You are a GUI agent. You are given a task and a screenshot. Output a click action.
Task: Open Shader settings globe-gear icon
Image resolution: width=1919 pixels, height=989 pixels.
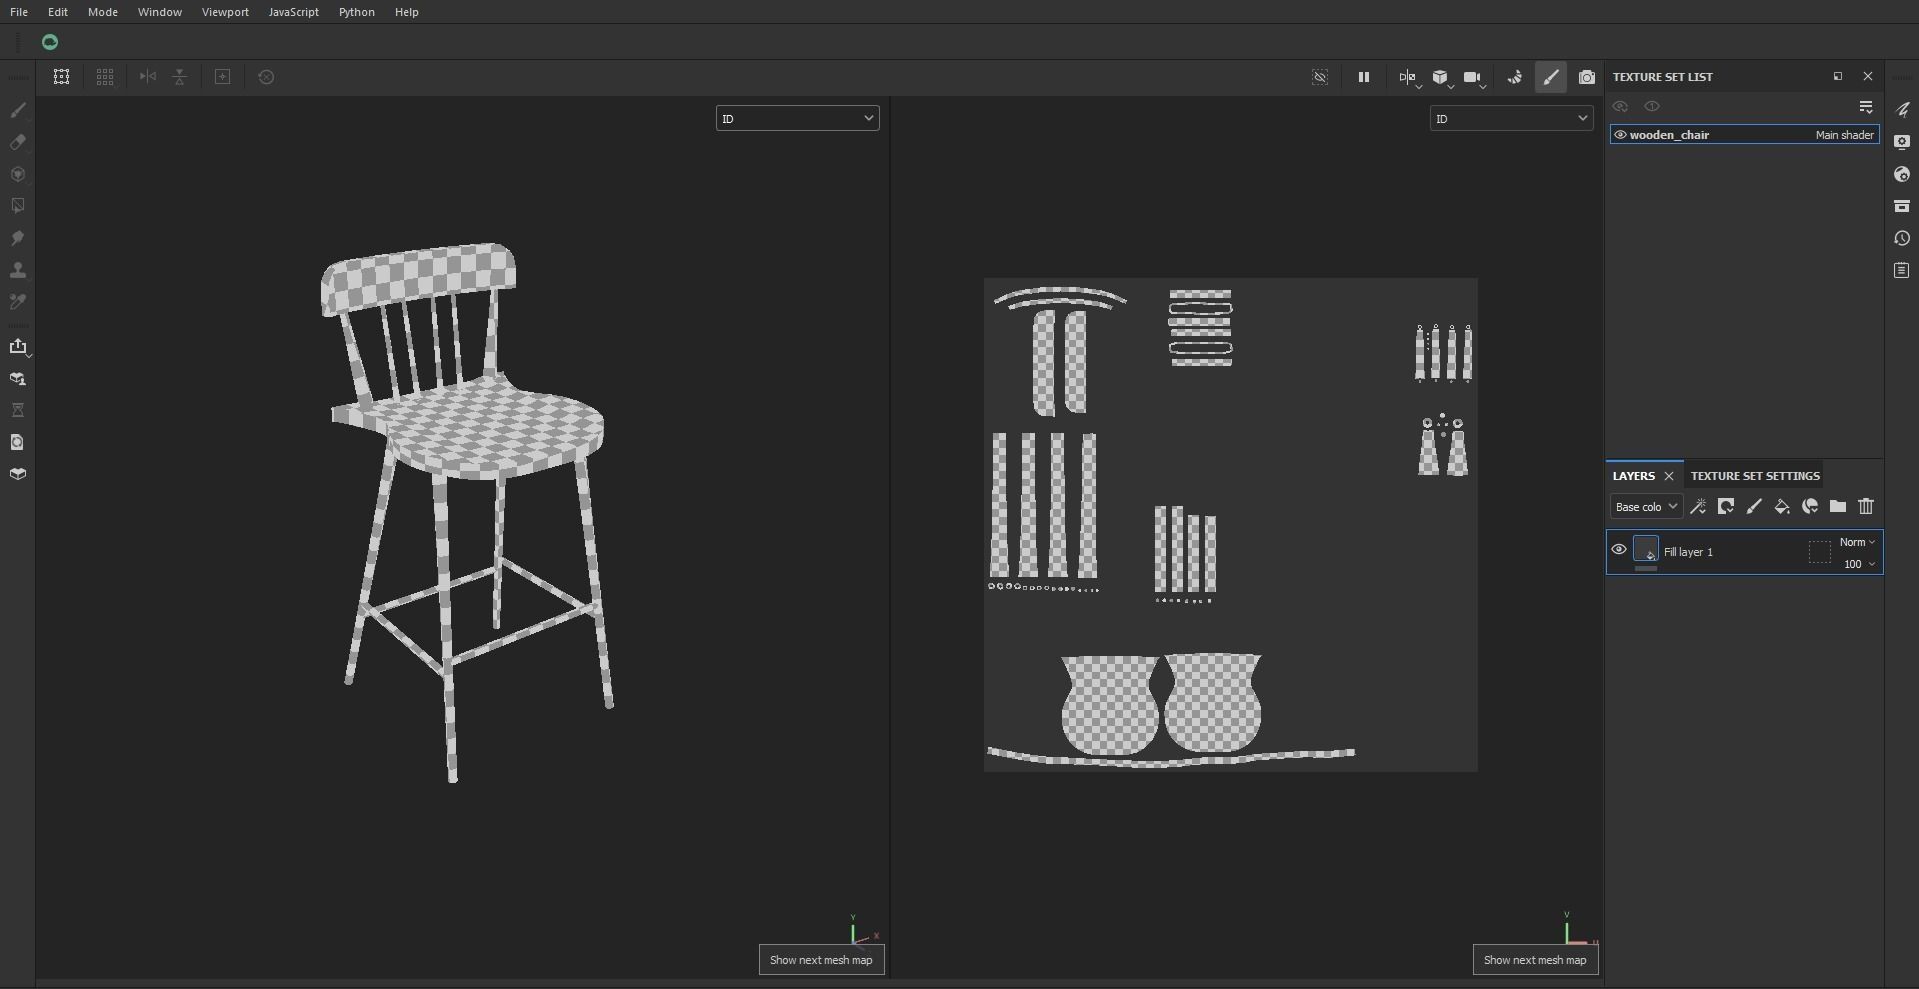coord(1902,174)
